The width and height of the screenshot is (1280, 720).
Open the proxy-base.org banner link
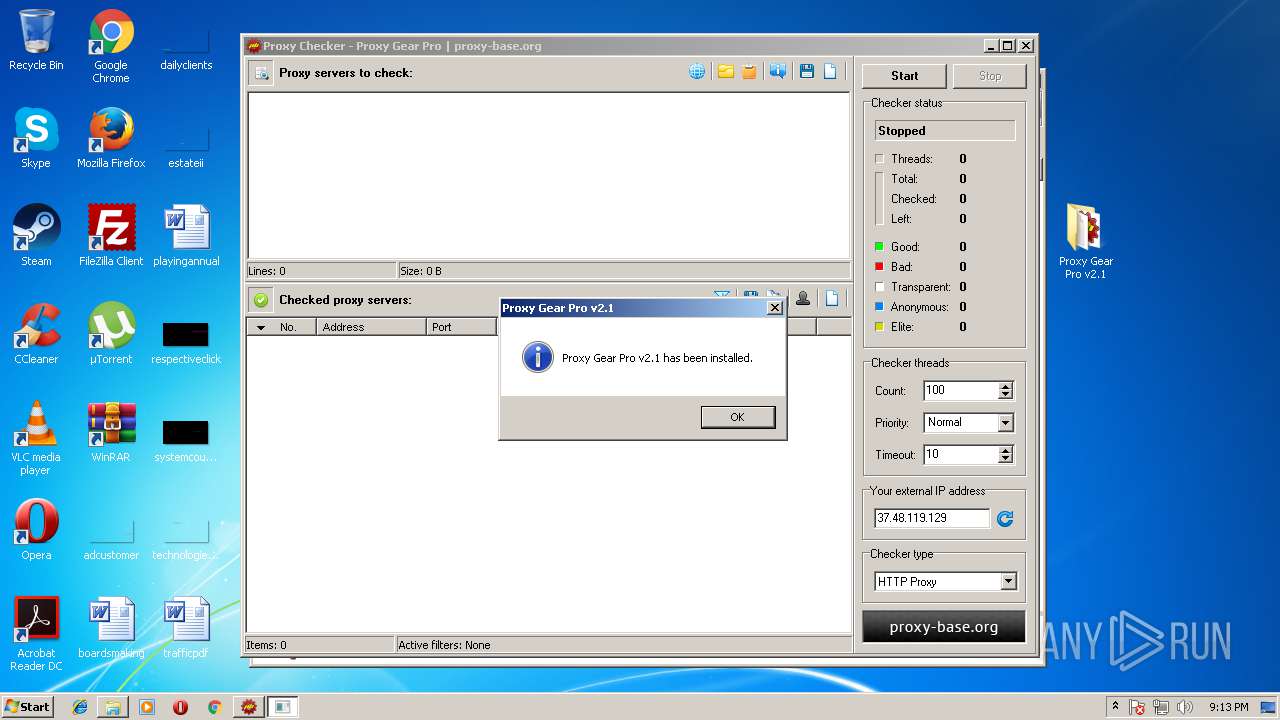pyautogui.click(x=944, y=627)
